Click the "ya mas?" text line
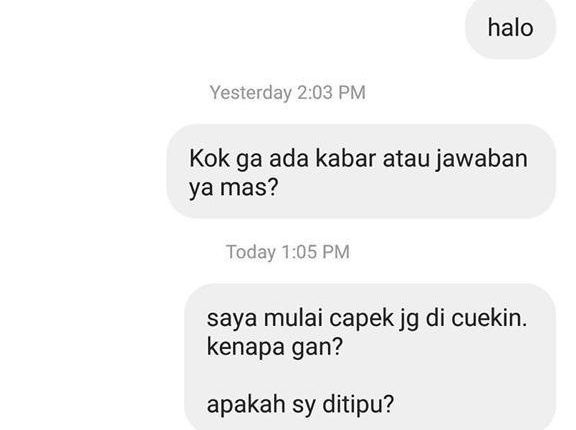The image size is (576, 430). (234, 188)
